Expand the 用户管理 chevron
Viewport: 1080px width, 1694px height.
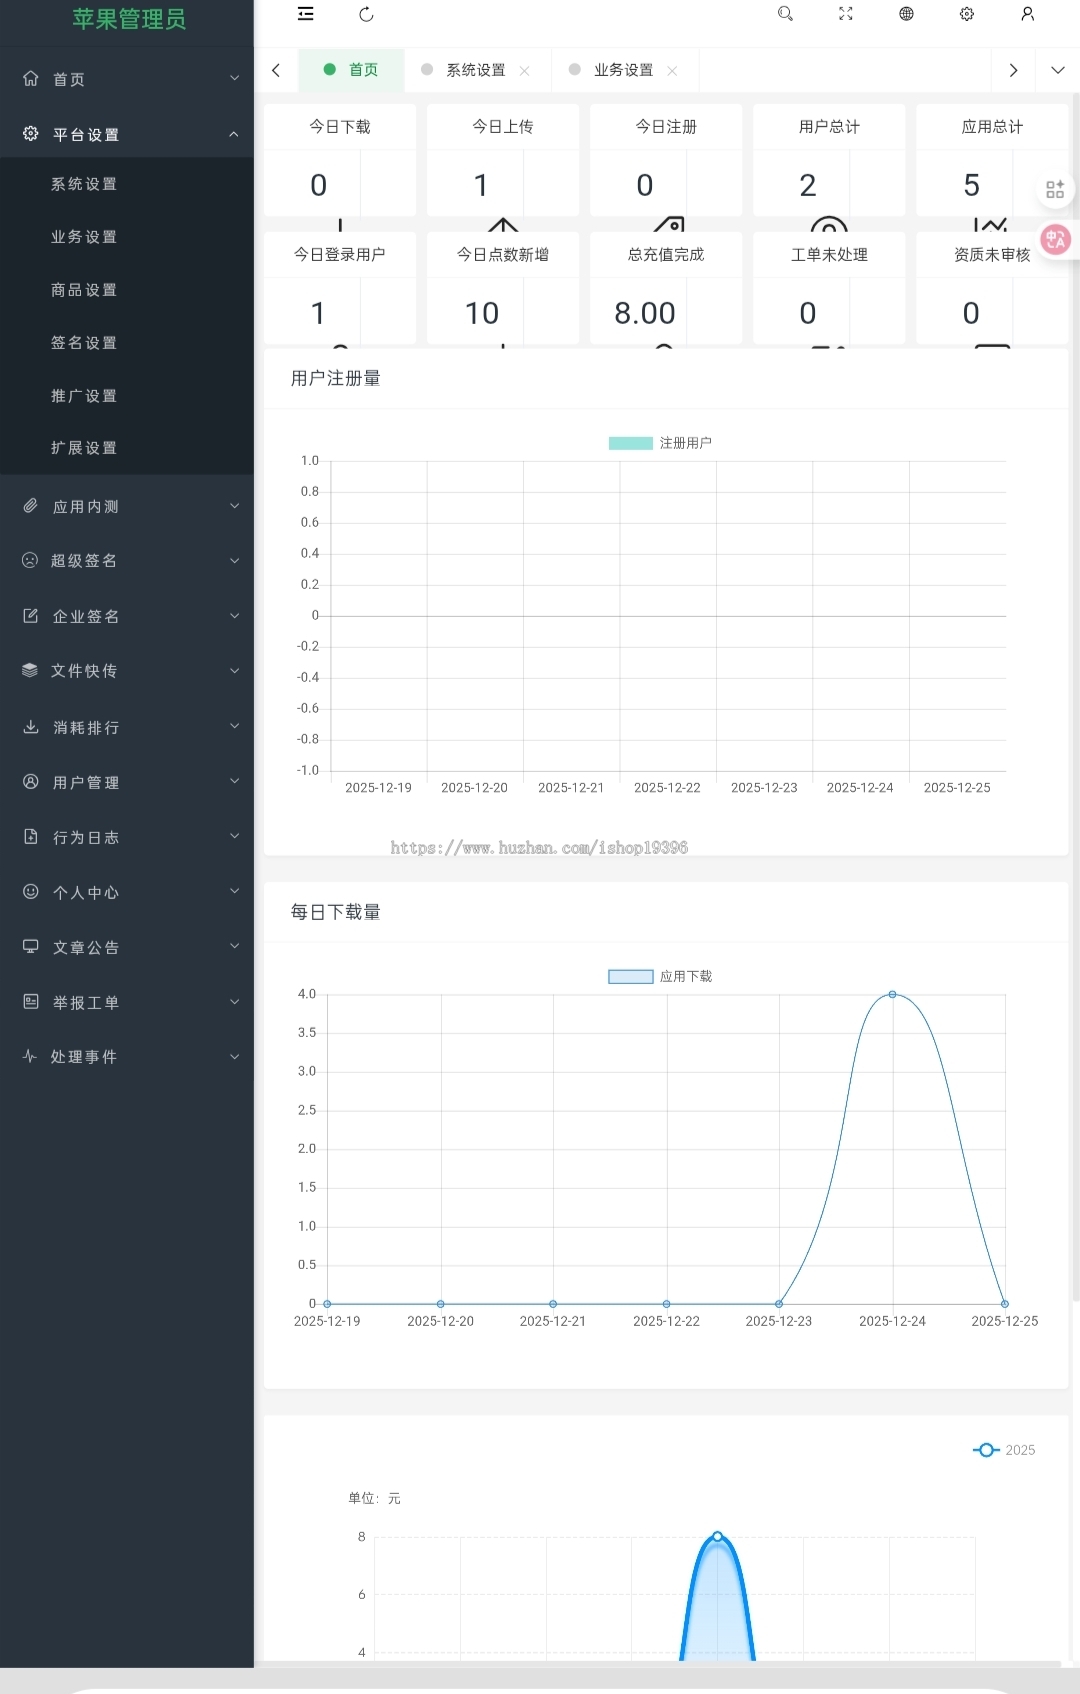point(235,781)
